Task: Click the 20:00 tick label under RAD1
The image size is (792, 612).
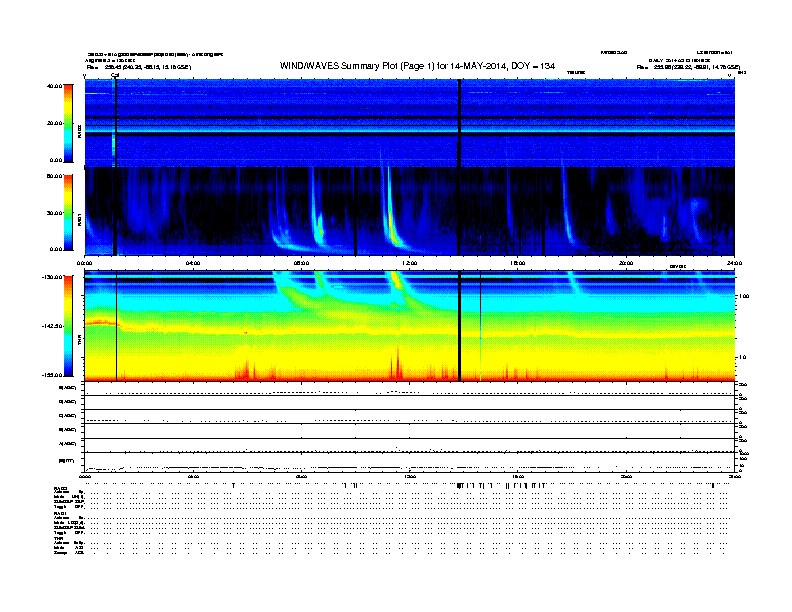Action: coord(626,263)
